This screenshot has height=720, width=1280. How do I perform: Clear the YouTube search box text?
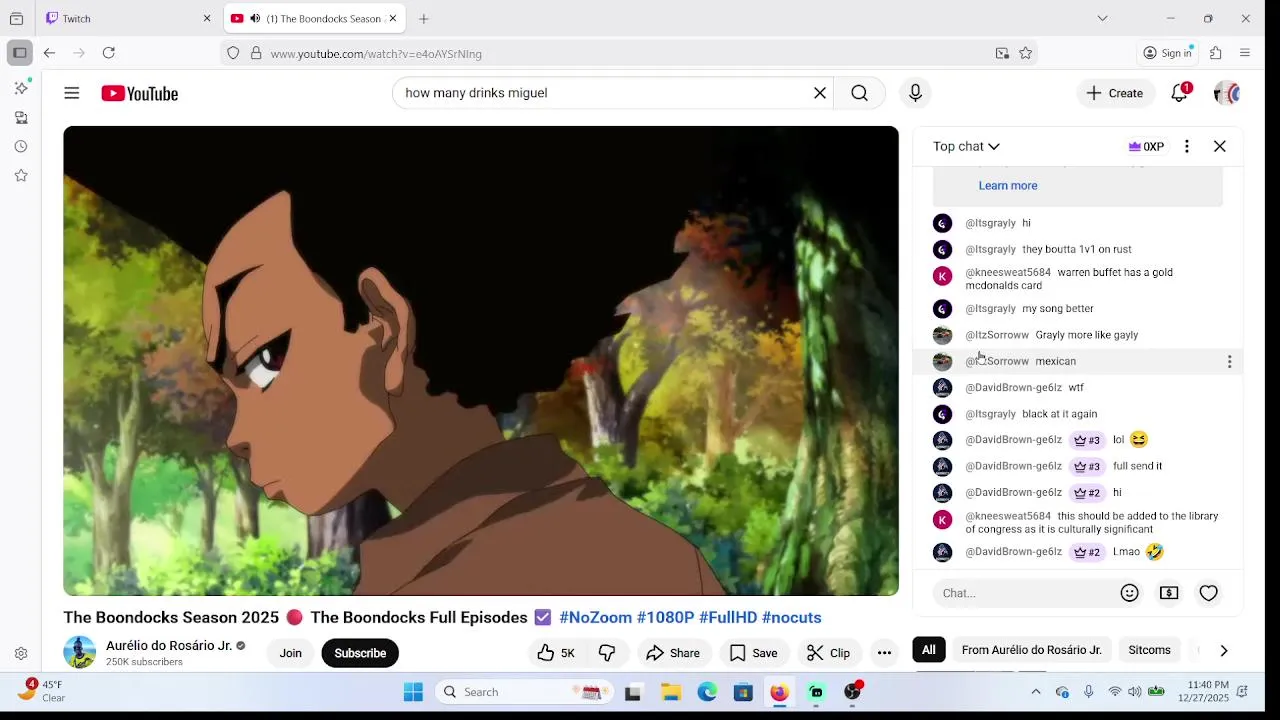[x=819, y=93]
